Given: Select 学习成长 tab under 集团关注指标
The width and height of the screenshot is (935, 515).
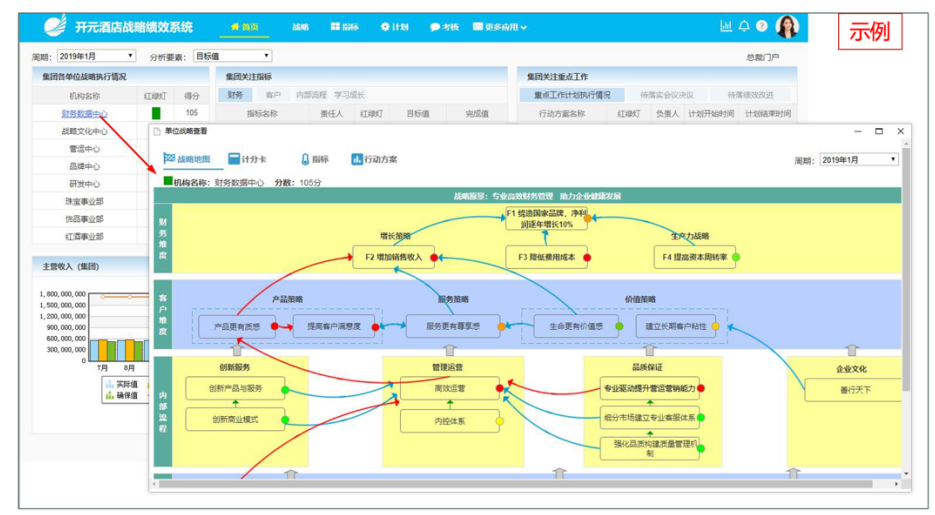Looking at the screenshot, I should tap(349, 95).
